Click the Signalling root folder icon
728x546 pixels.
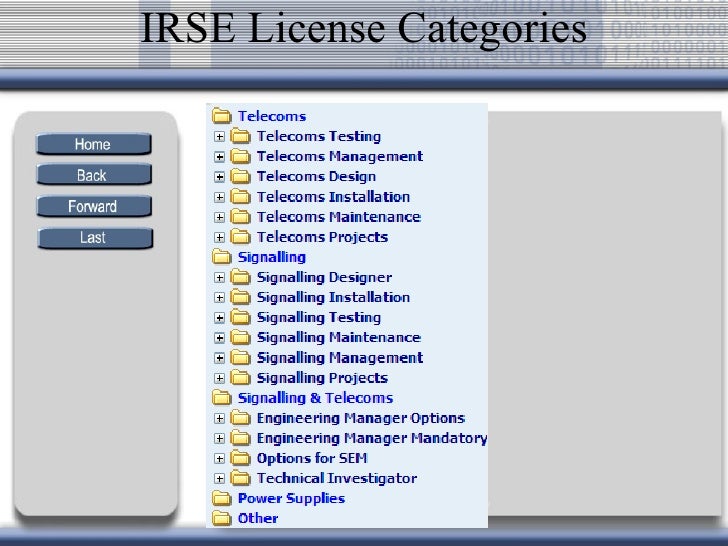[x=221, y=257]
